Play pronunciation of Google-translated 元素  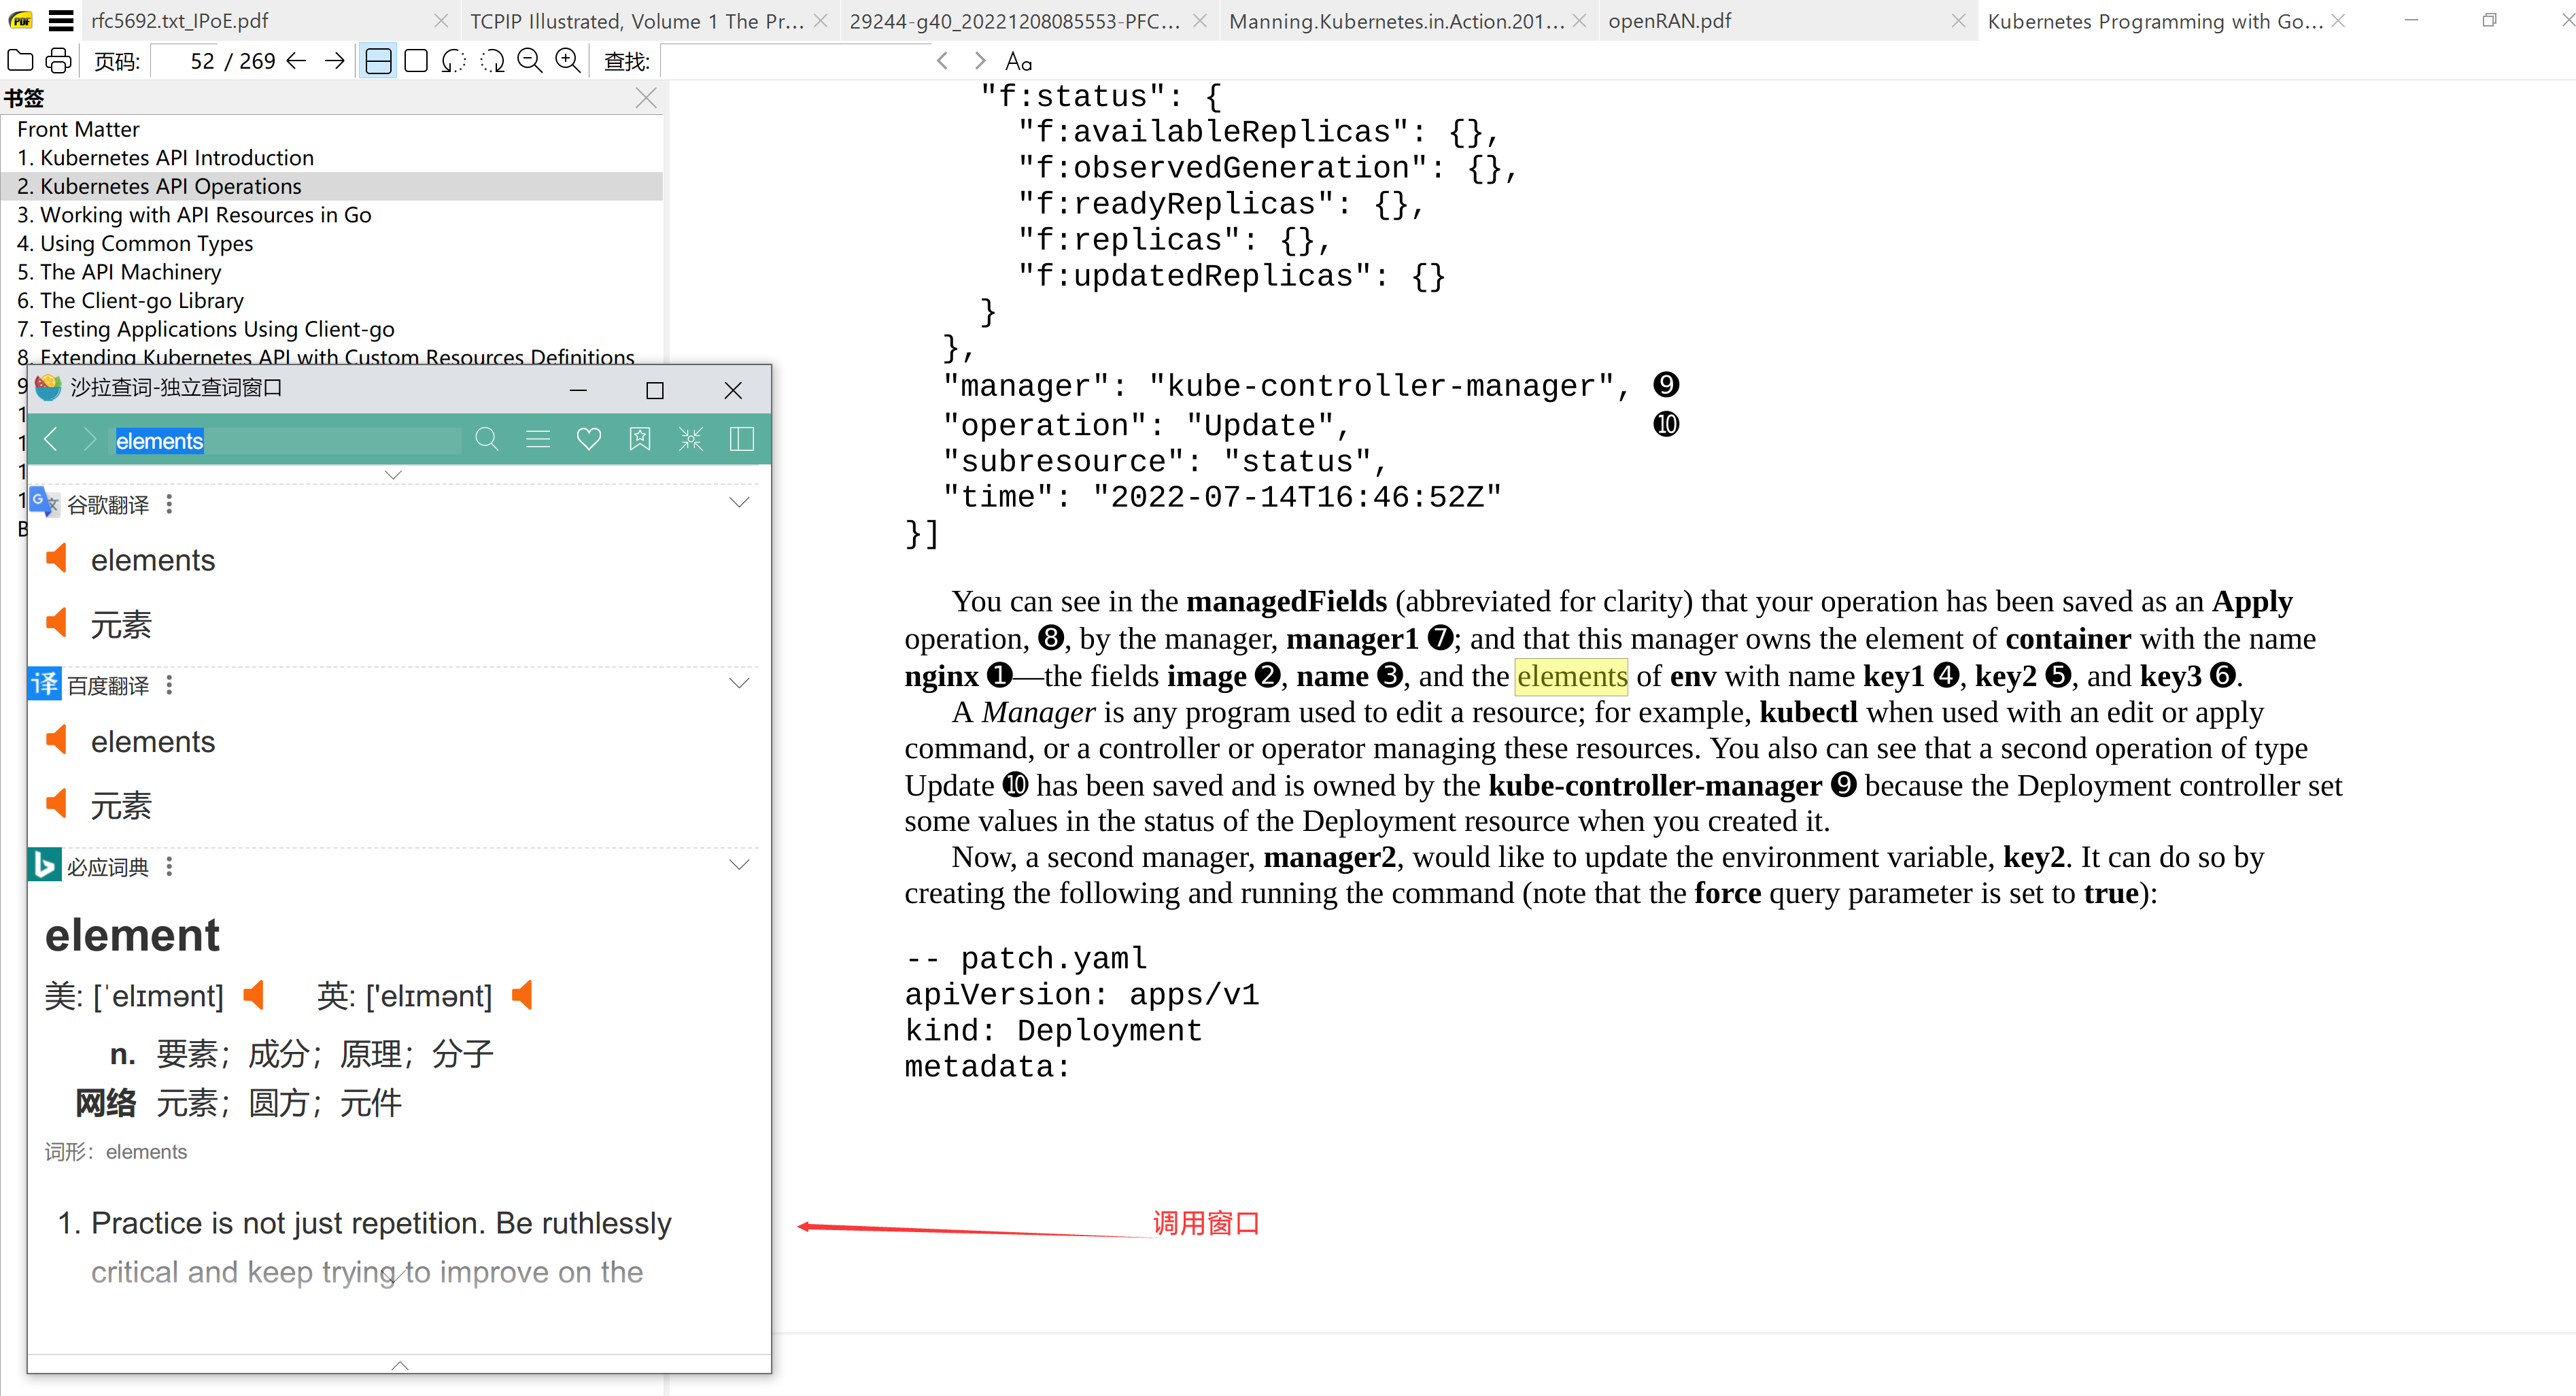(57, 623)
